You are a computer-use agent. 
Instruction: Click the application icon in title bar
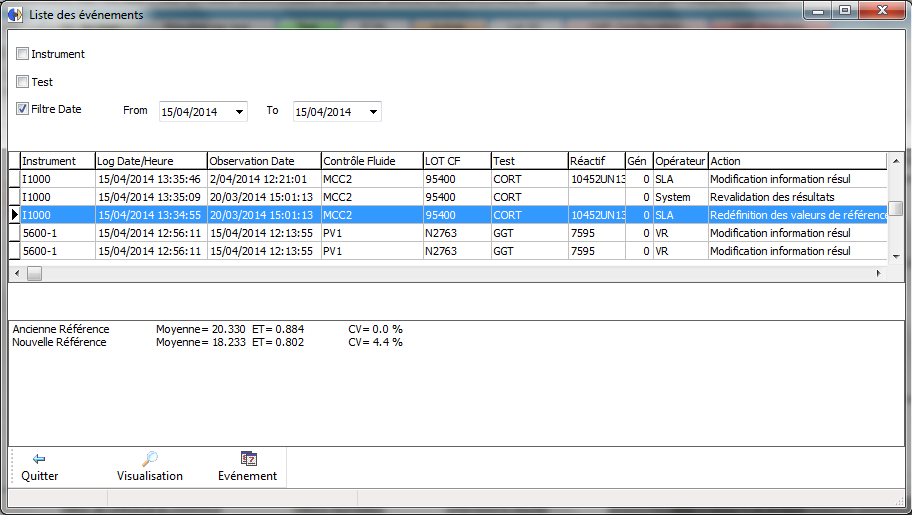tap(16, 15)
